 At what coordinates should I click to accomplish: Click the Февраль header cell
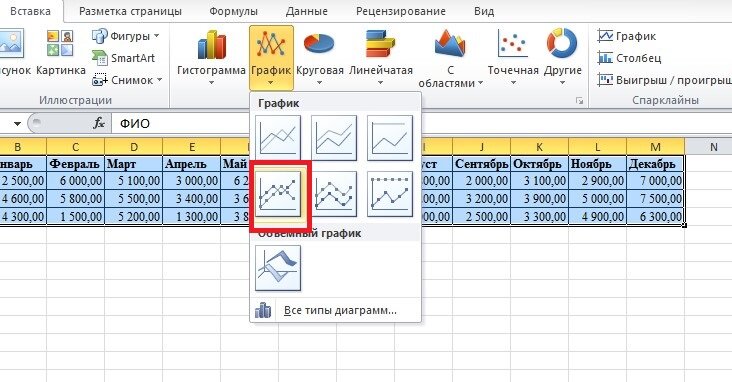(76, 164)
